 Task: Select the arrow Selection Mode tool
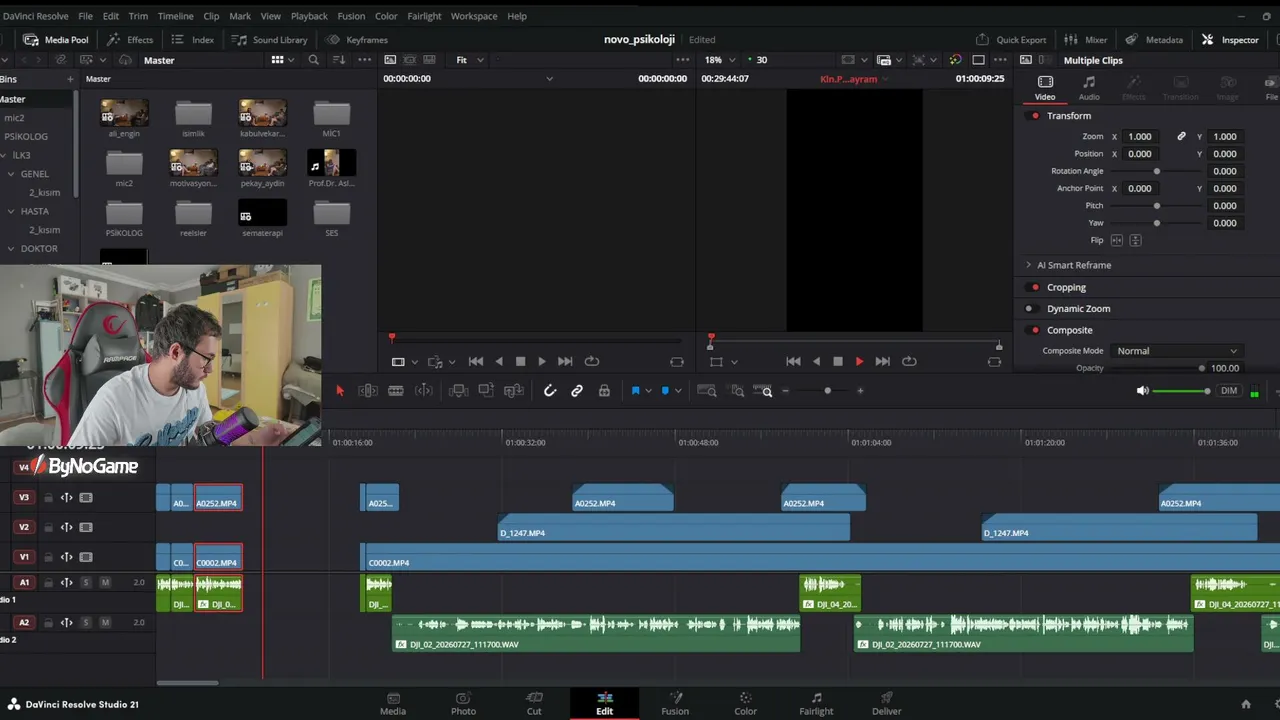340,391
